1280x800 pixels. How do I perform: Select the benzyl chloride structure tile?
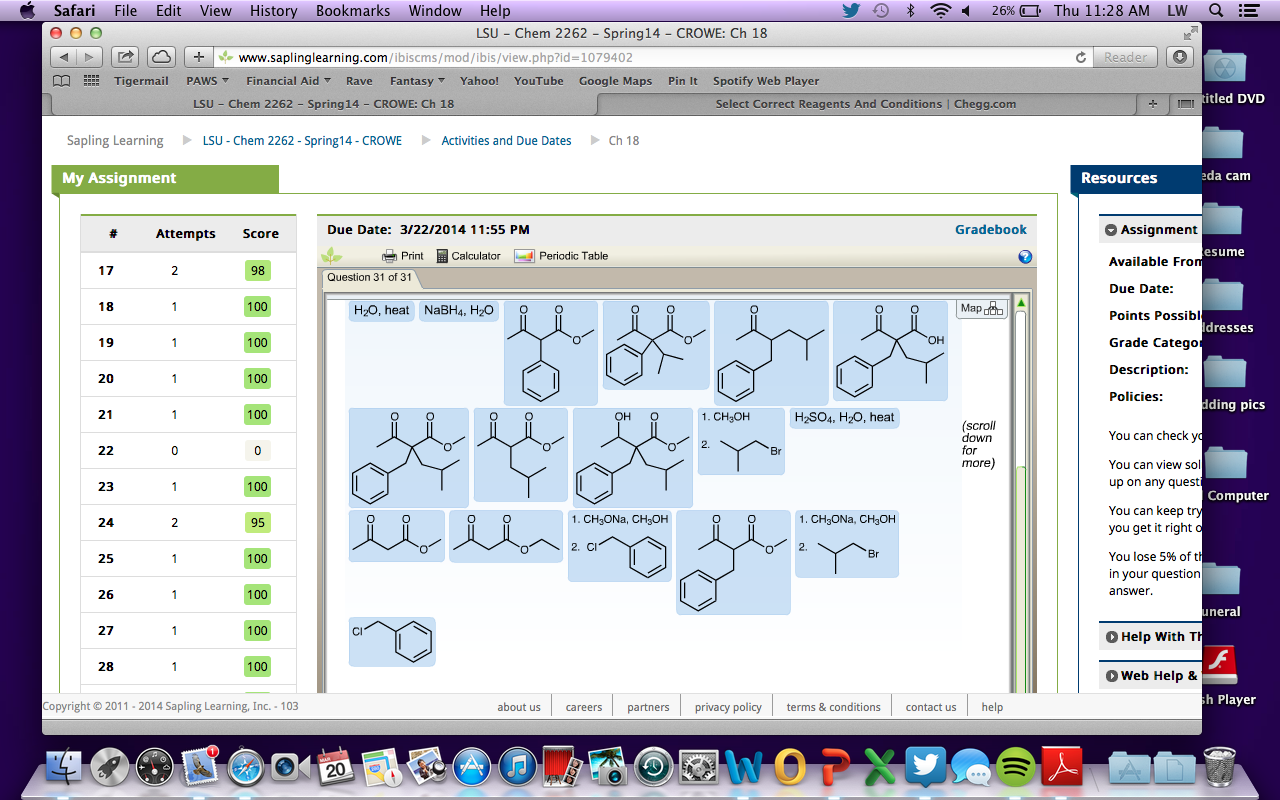click(x=392, y=642)
